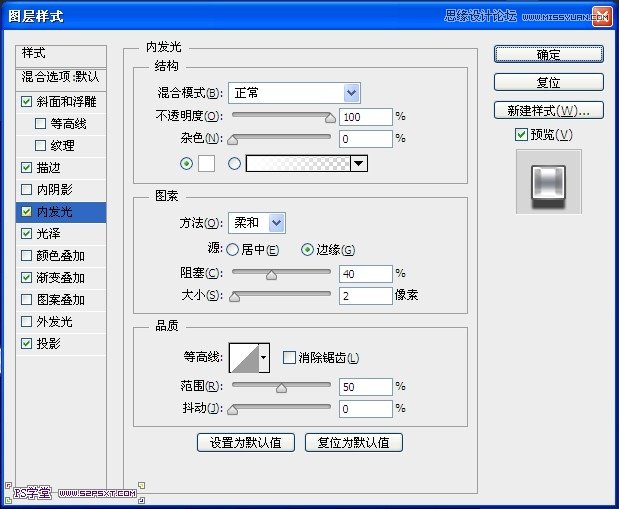
Task: Open the 等高线 contour picker arrow
Action: click(x=264, y=358)
